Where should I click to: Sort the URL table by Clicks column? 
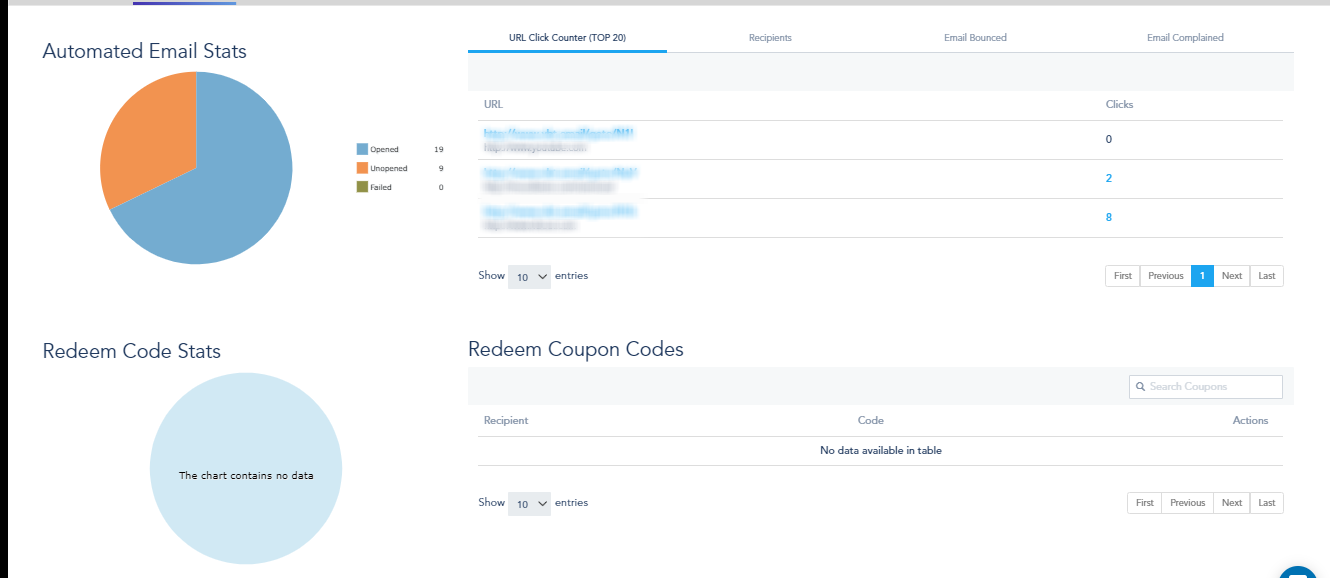[x=1119, y=104]
